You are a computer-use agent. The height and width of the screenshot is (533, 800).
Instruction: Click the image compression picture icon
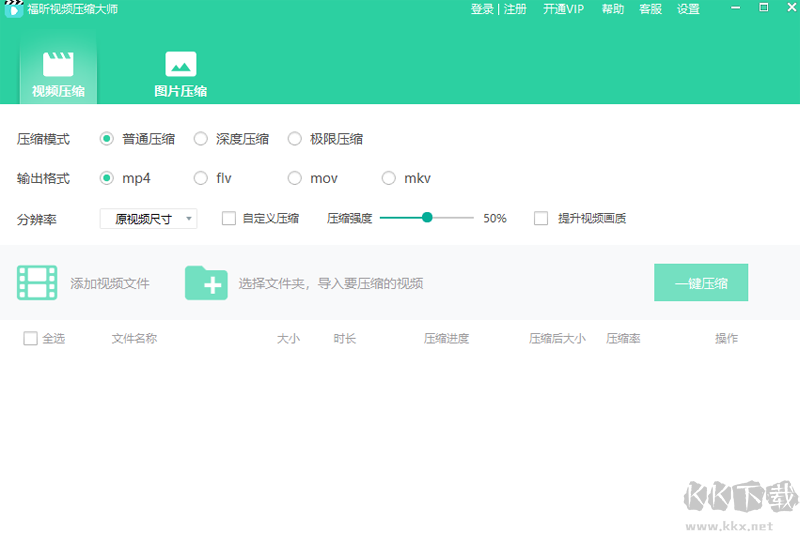coord(180,64)
